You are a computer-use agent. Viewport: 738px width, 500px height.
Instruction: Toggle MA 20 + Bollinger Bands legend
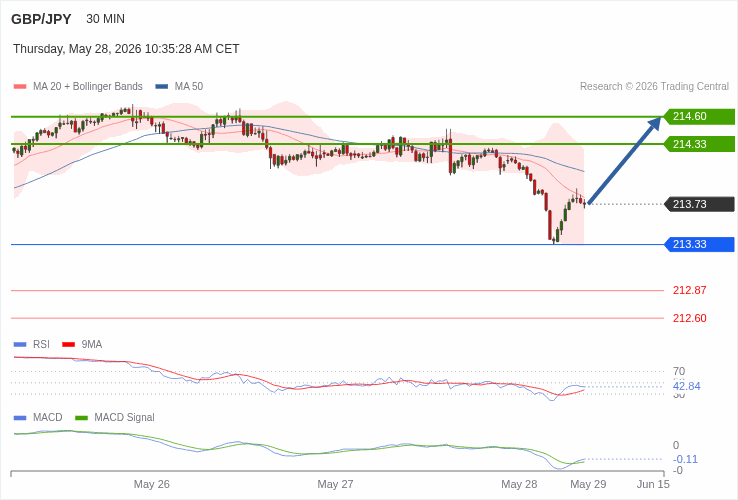pos(78,86)
